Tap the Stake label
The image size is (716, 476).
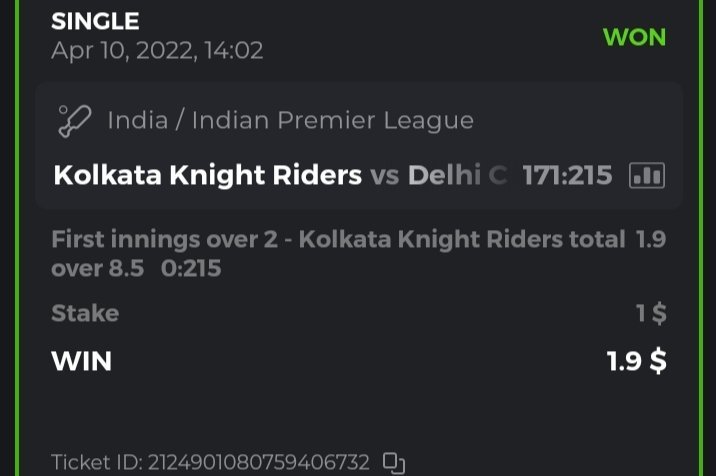[x=85, y=313]
